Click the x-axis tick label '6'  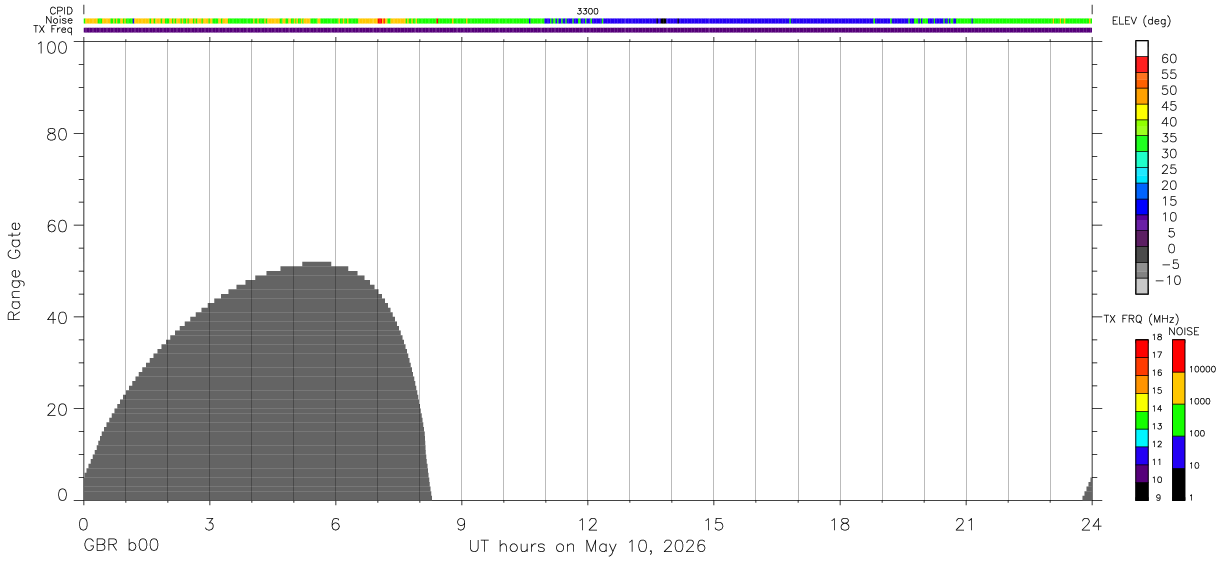pyautogui.click(x=335, y=525)
